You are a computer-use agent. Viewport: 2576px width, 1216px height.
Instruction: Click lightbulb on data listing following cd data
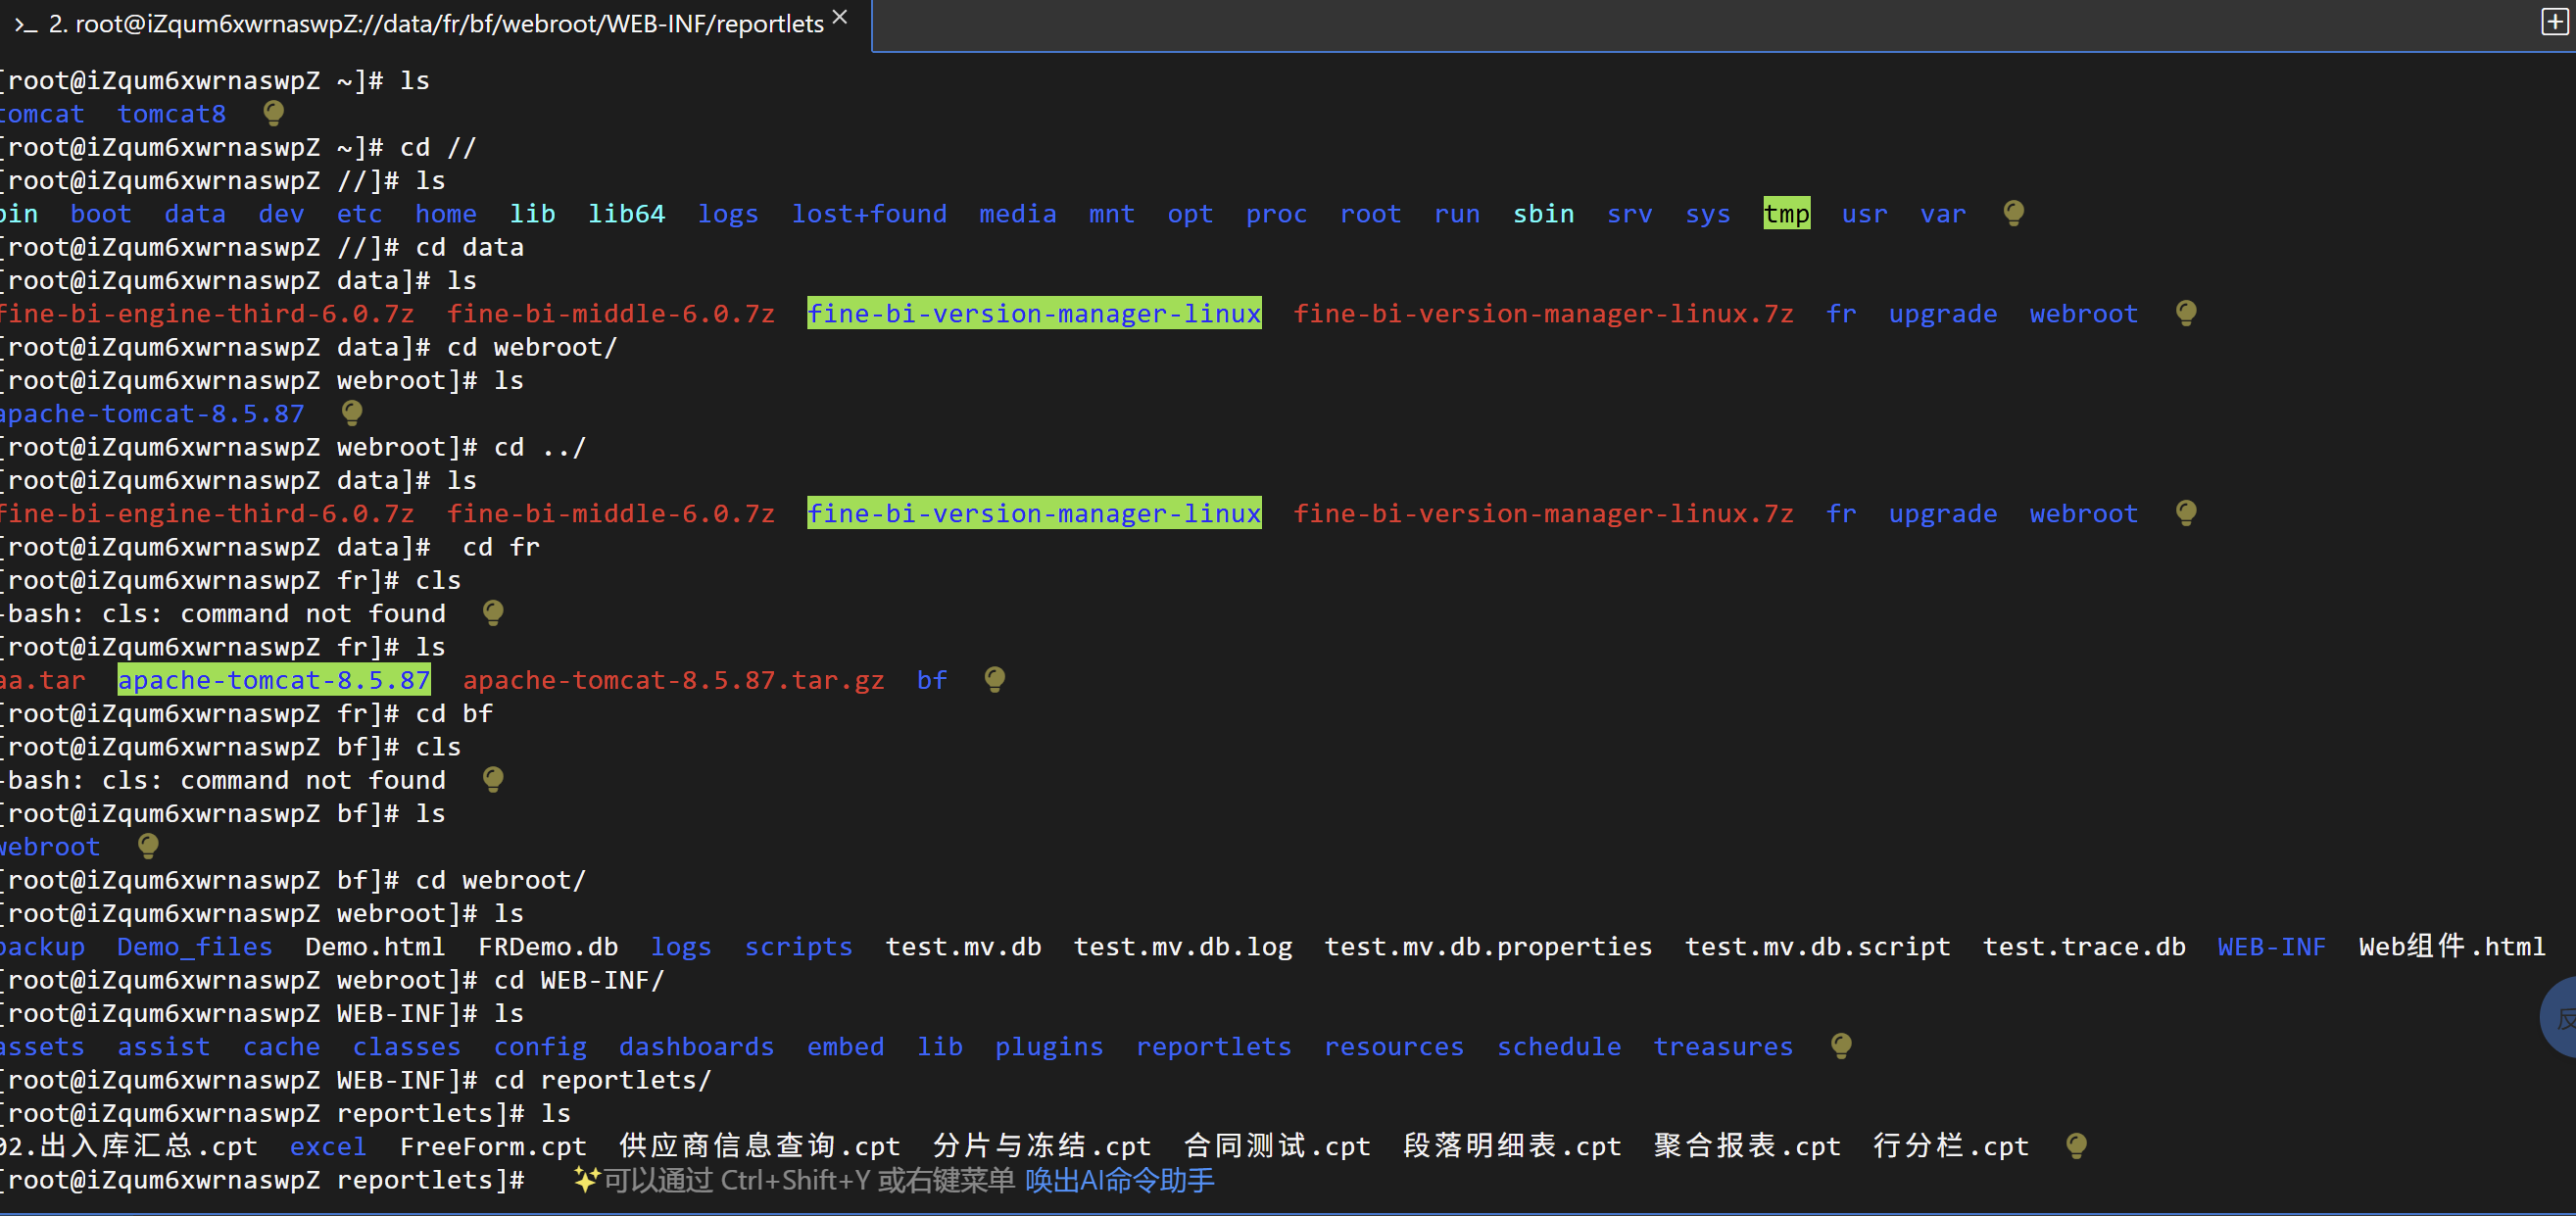(2187, 313)
